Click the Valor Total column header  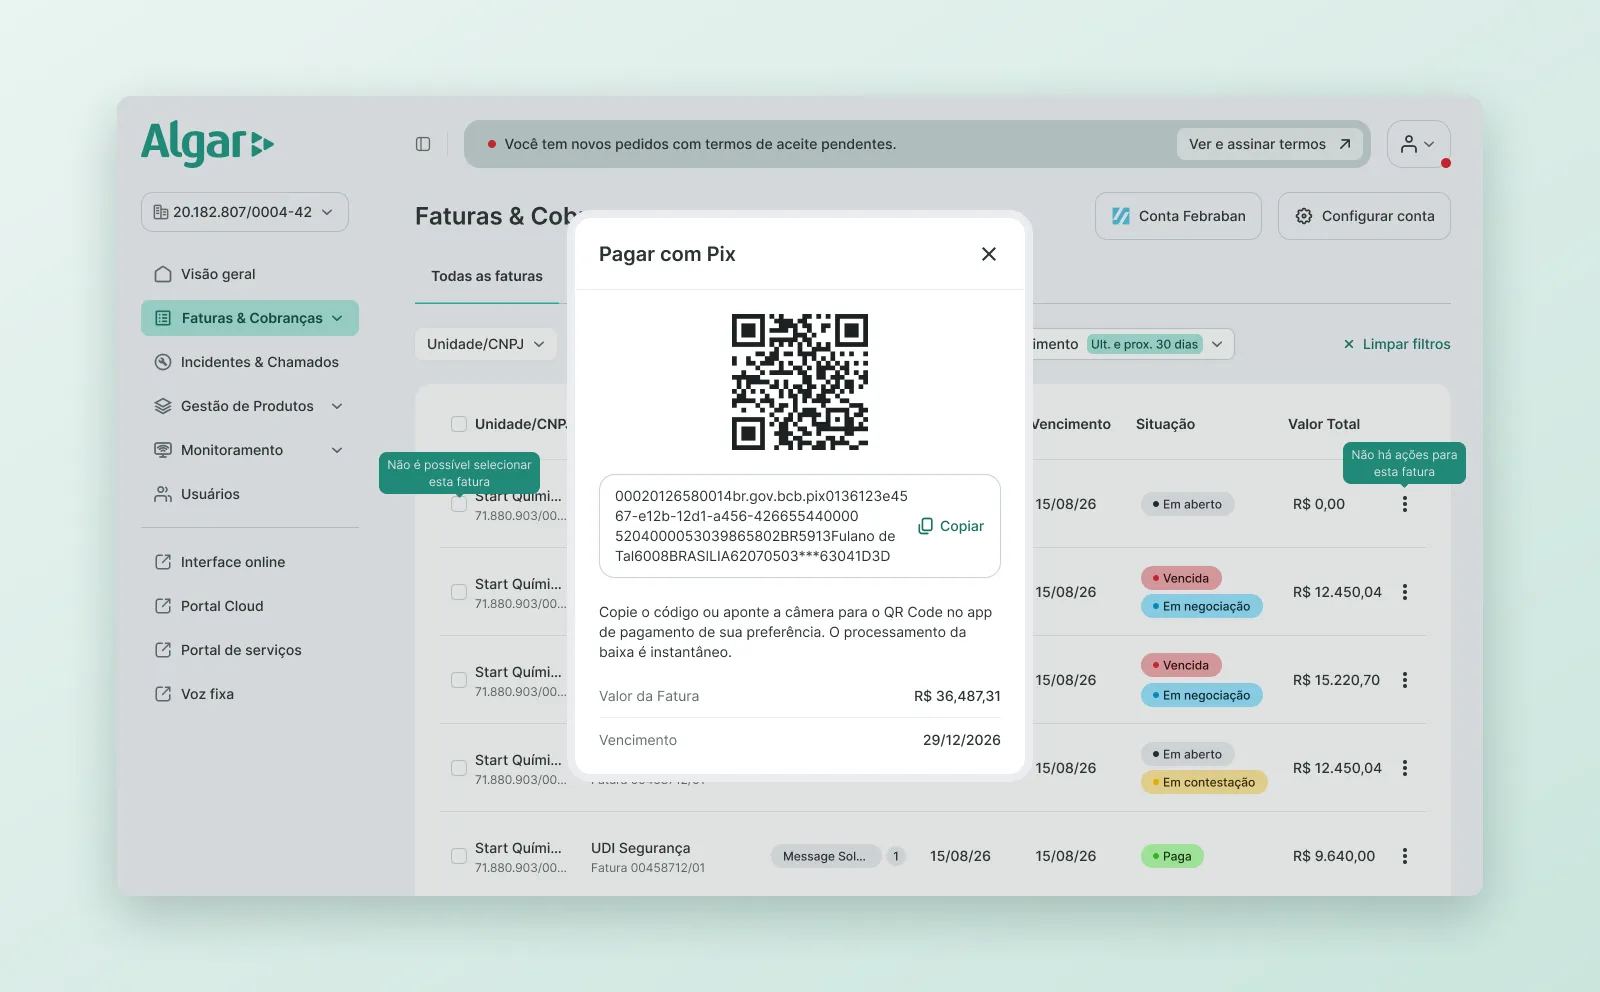[x=1324, y=424]
